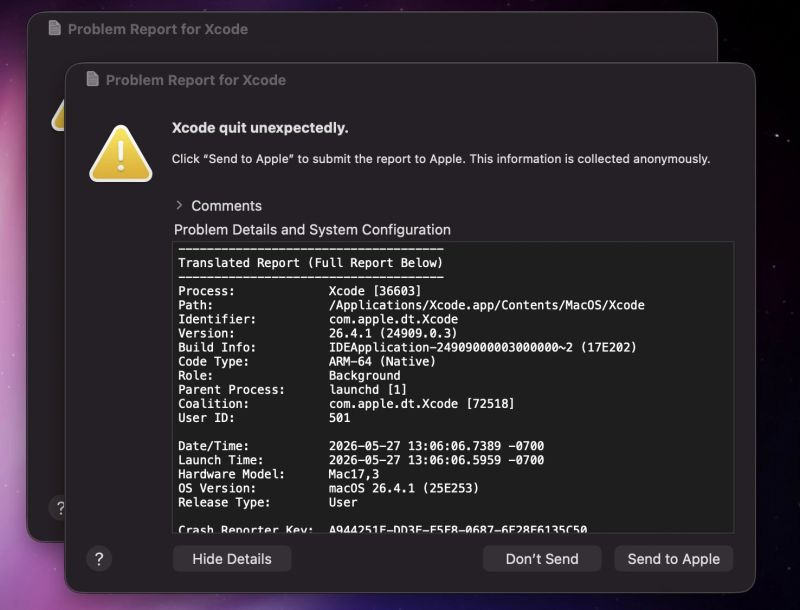Click the front window's 'Problem Report for Xcode' title
Viewport: 800px width, 610px height.
195,80
